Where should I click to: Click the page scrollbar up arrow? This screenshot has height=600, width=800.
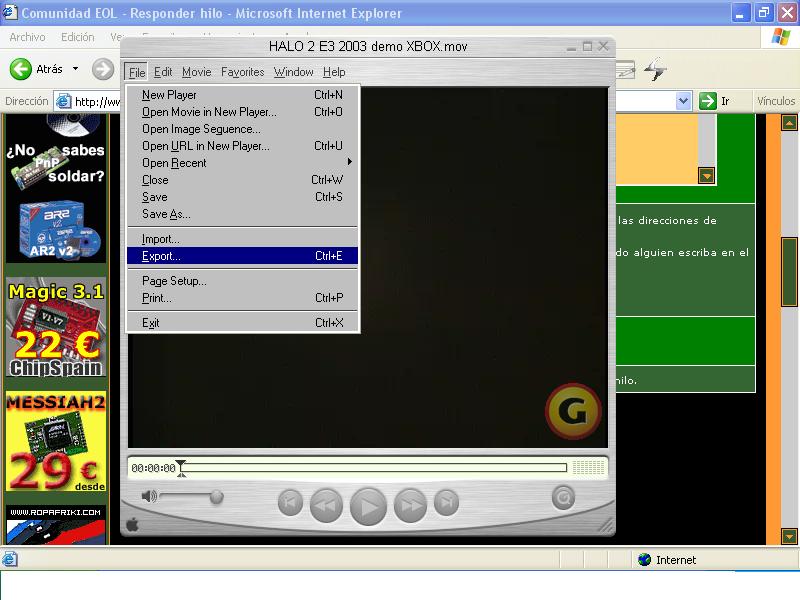[789, 123]
